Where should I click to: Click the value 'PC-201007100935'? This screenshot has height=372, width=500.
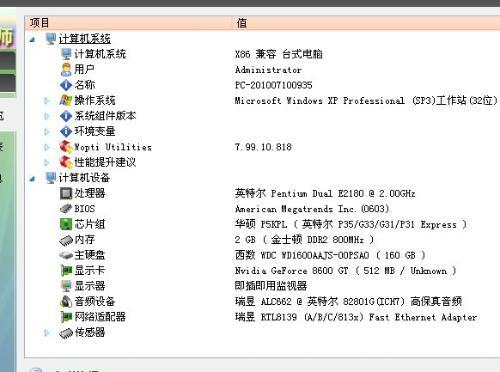[274, 85]
